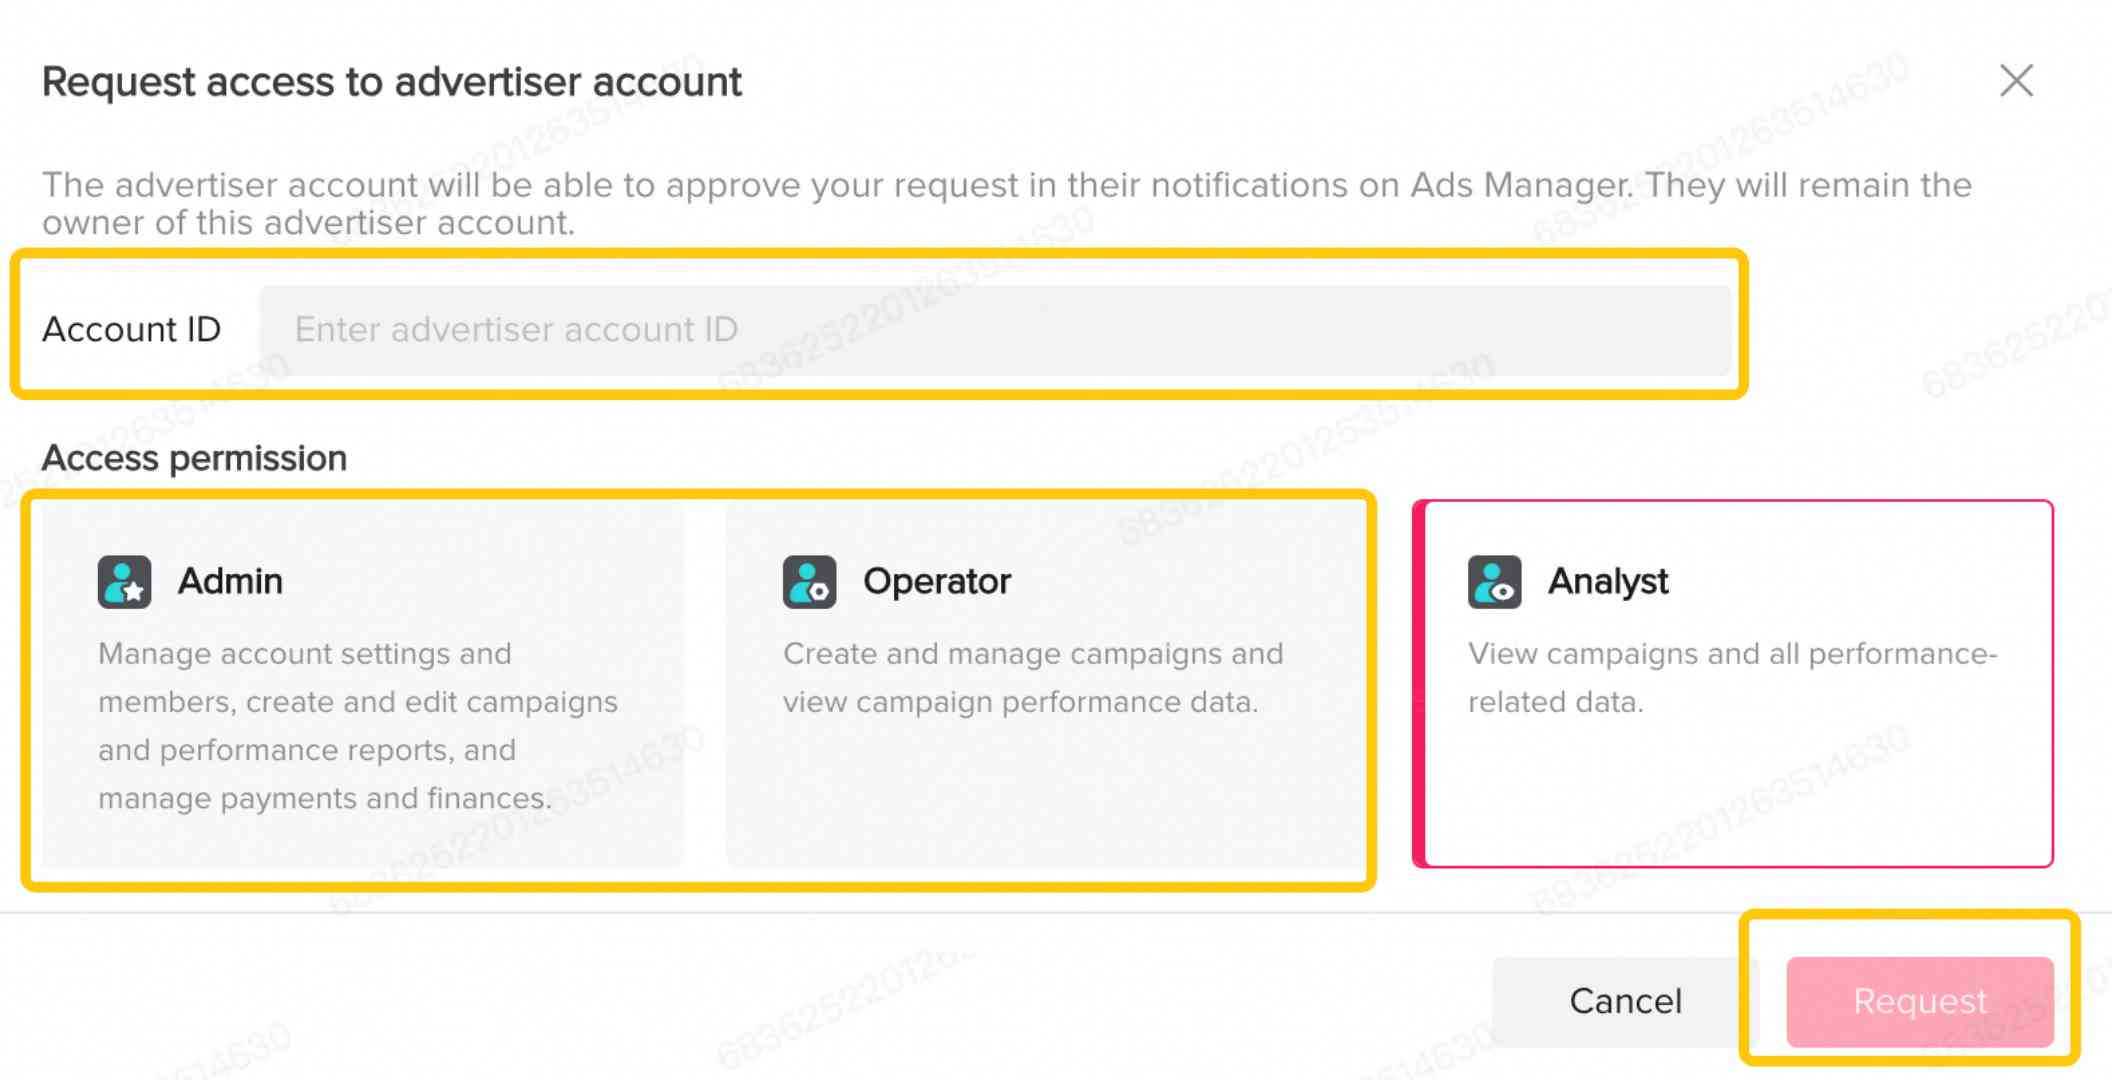The image size is (2112, 1080).
Task: Pick the Analyst access permission card
Action: pyautogui.click(x=1733, y=684)
